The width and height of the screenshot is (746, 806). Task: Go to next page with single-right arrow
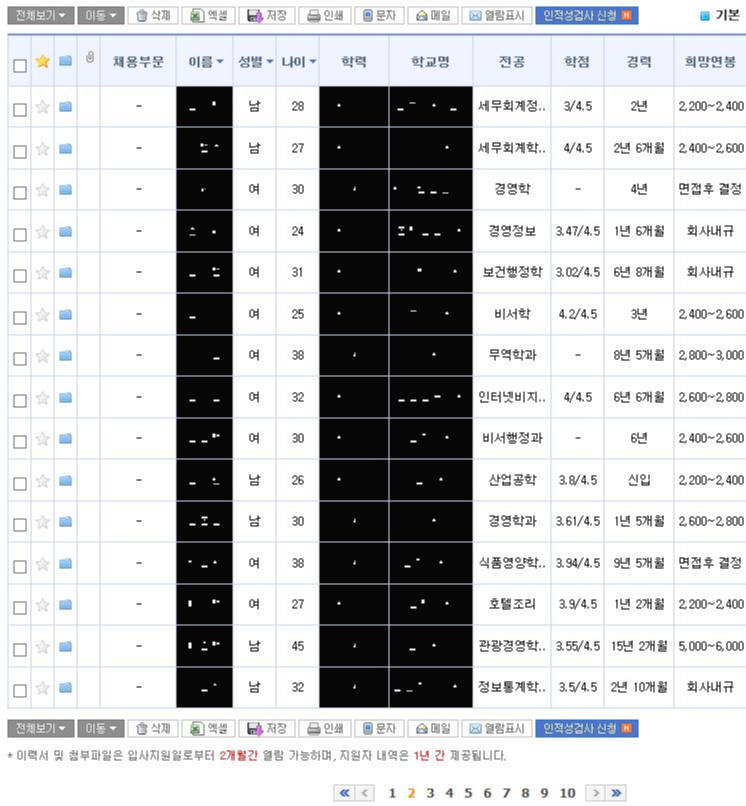[x=595, y=793]
